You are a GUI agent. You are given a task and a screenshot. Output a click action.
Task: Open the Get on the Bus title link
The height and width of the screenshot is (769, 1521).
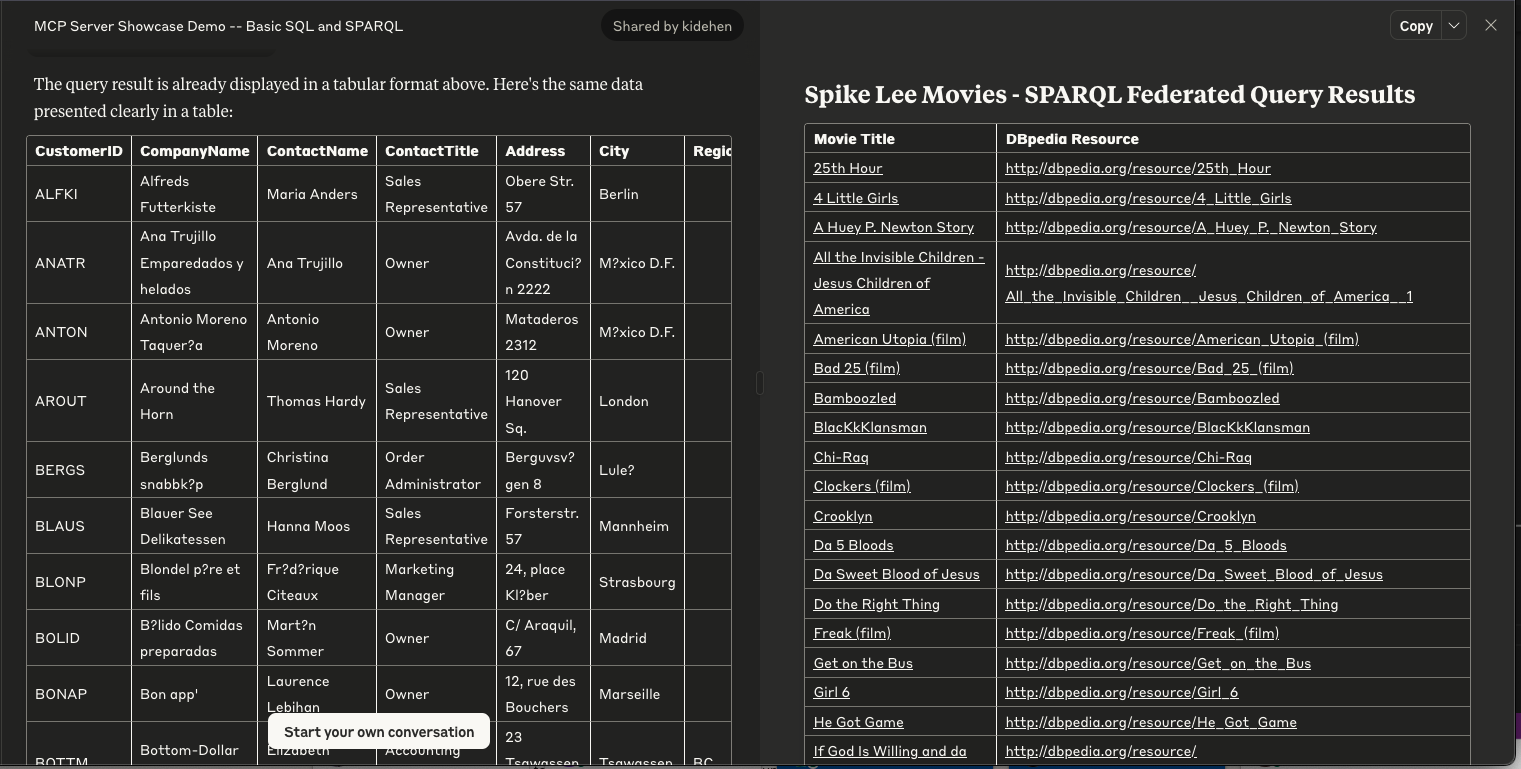click(863, 663)
